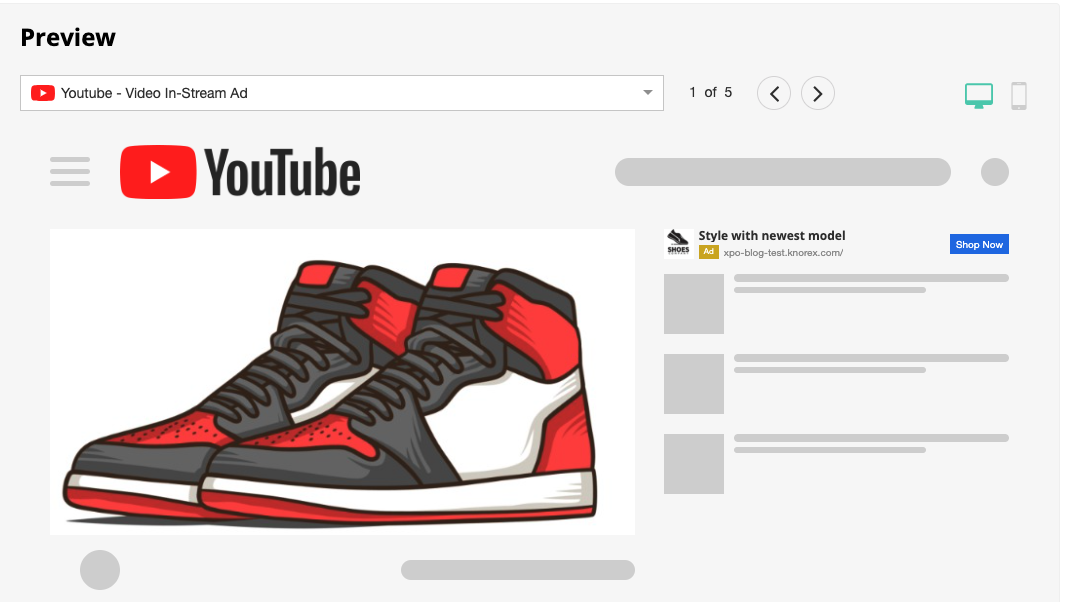Click the hamburger menu icon beside YouTube logo
The image size is (1065, 602).
[x=70, y=171]
